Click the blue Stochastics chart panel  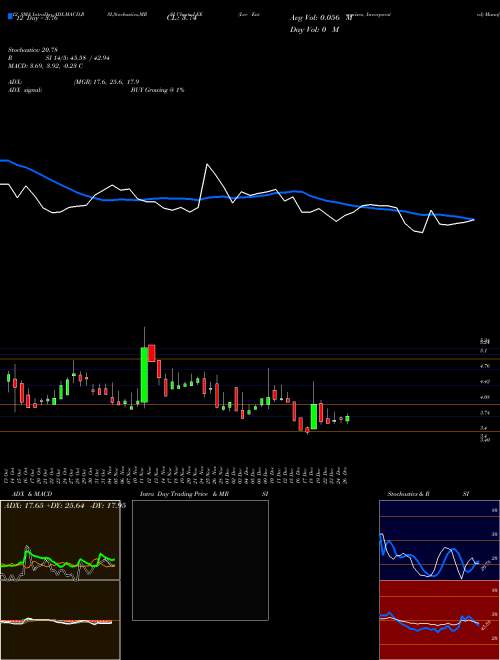click(439, 540)
